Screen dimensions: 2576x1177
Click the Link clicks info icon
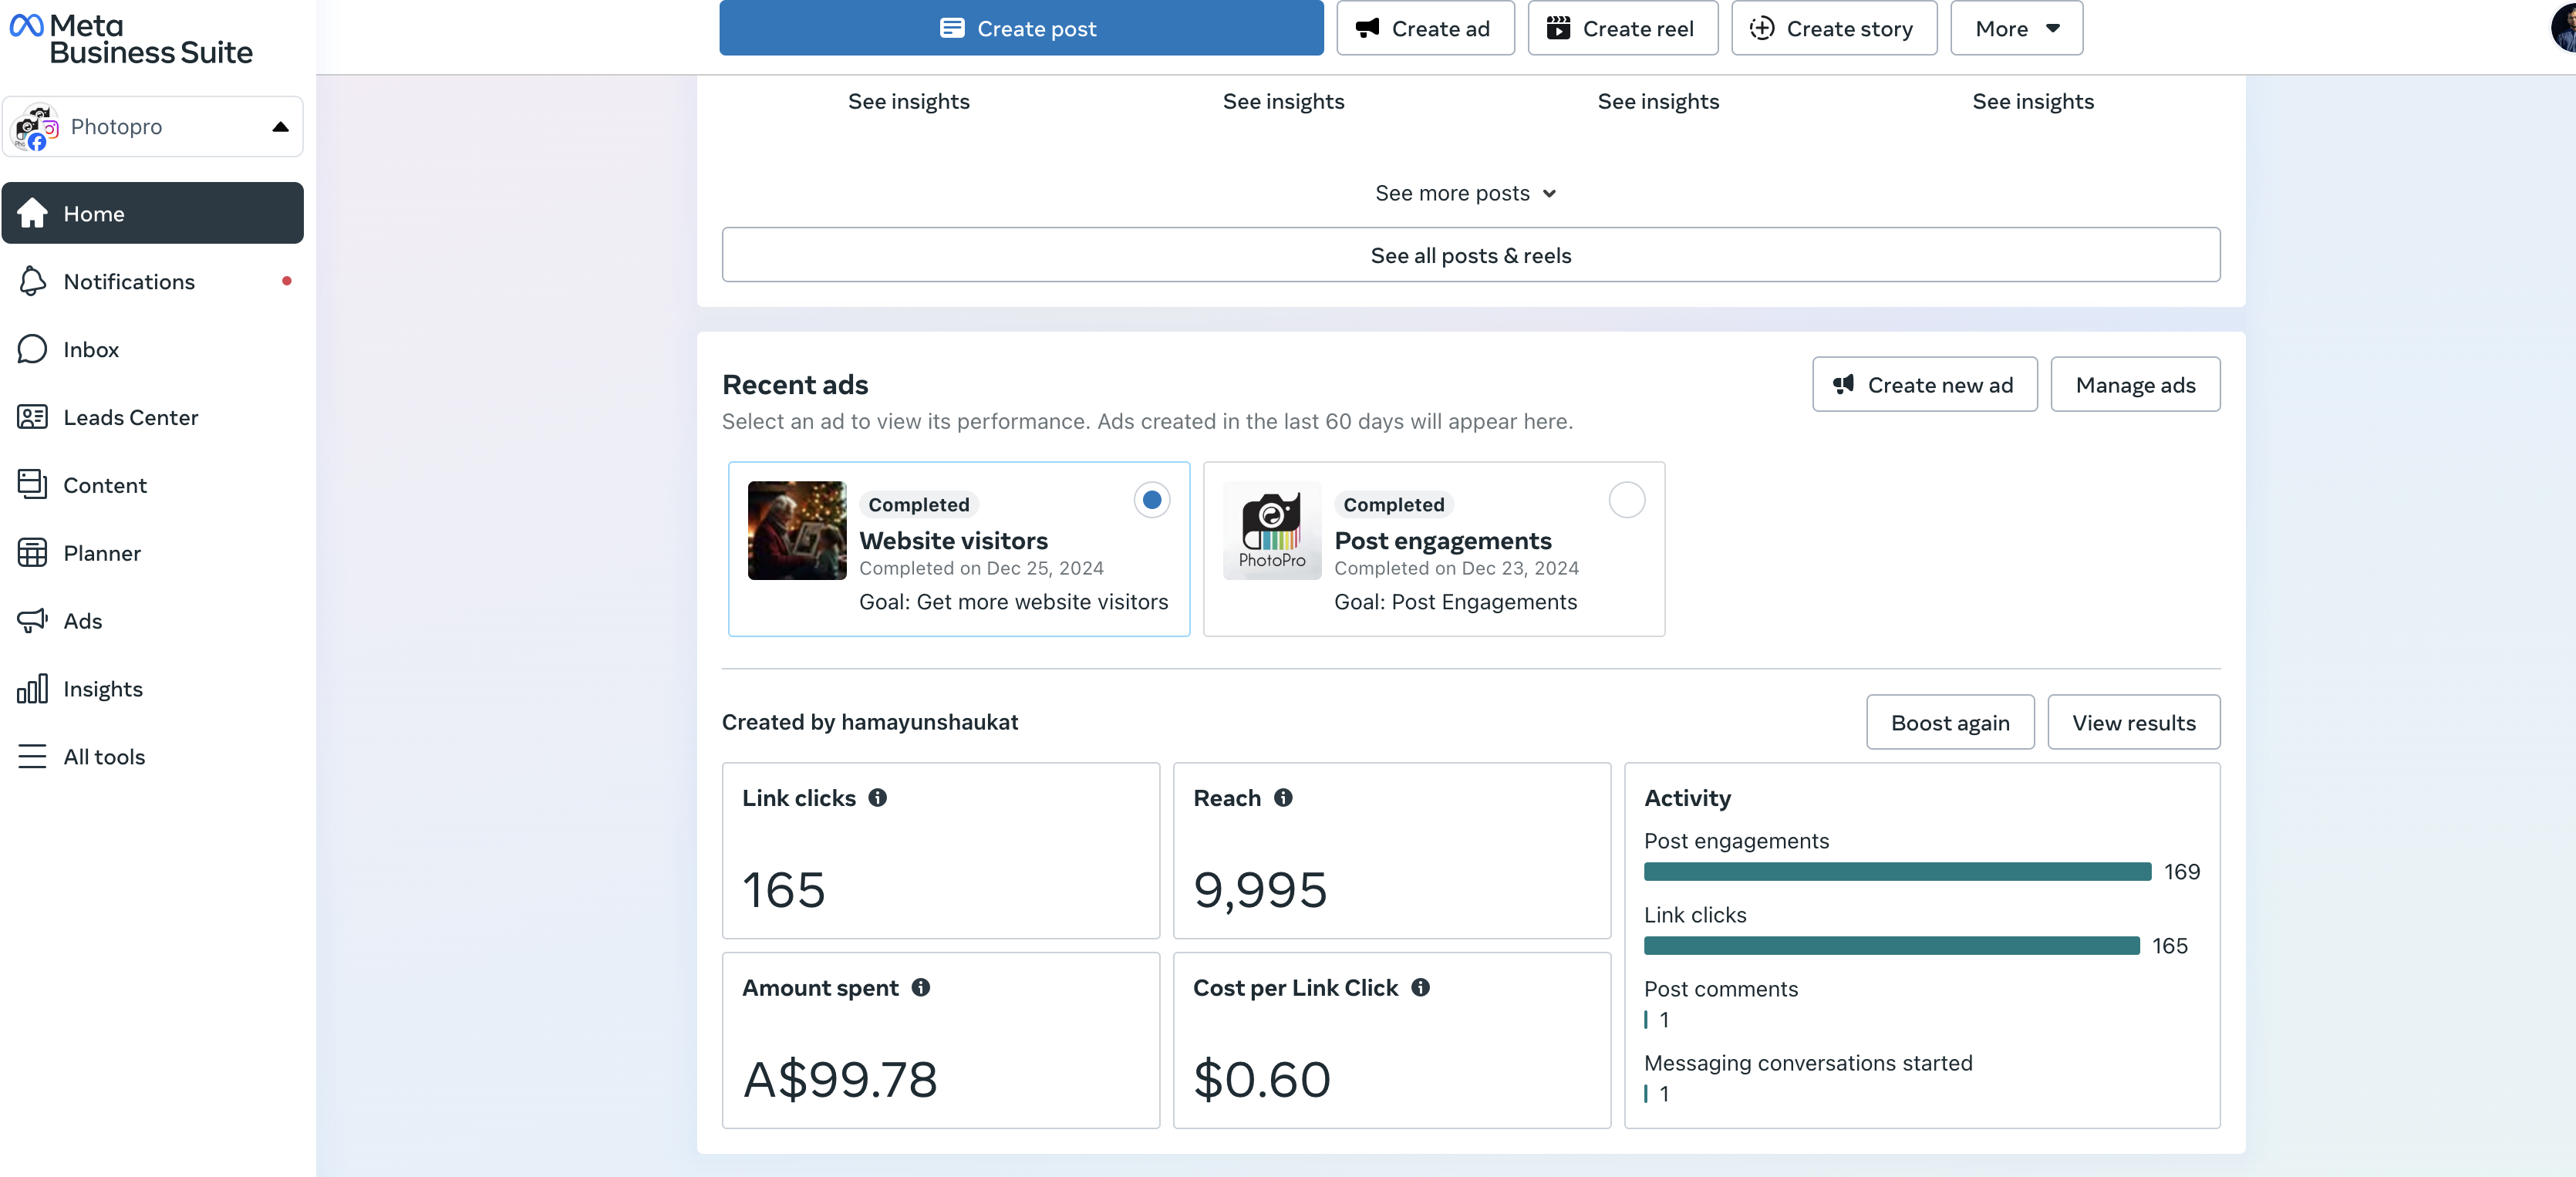[x=877, y=797]
